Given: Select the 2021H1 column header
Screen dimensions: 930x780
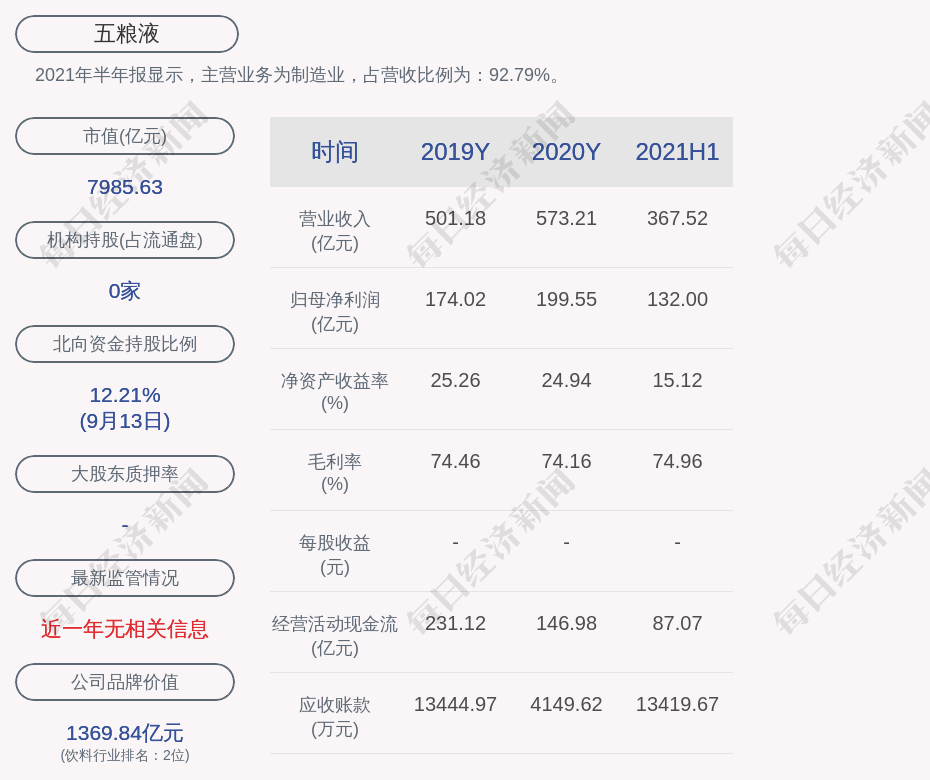Looking at the screenshot, I should tap(677, 151).
